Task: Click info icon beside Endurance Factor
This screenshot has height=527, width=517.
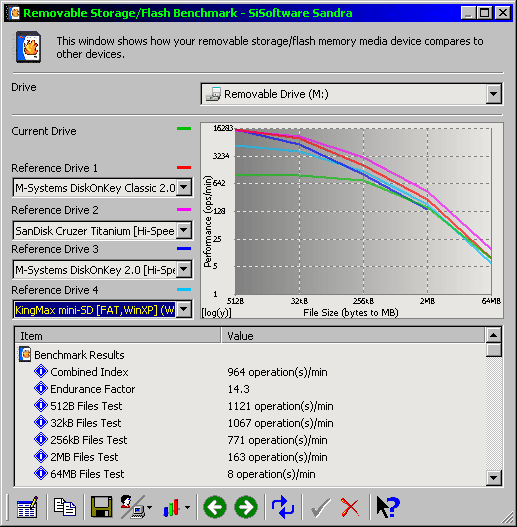Action: (41, 389)
